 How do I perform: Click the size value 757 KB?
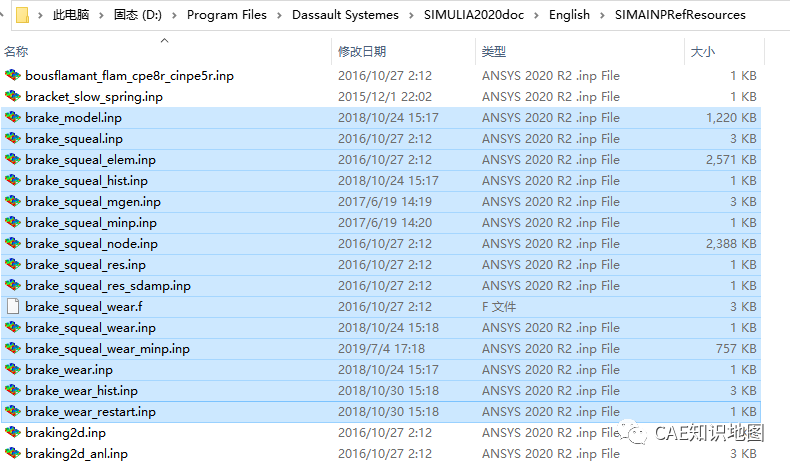[x=736, y=349]
